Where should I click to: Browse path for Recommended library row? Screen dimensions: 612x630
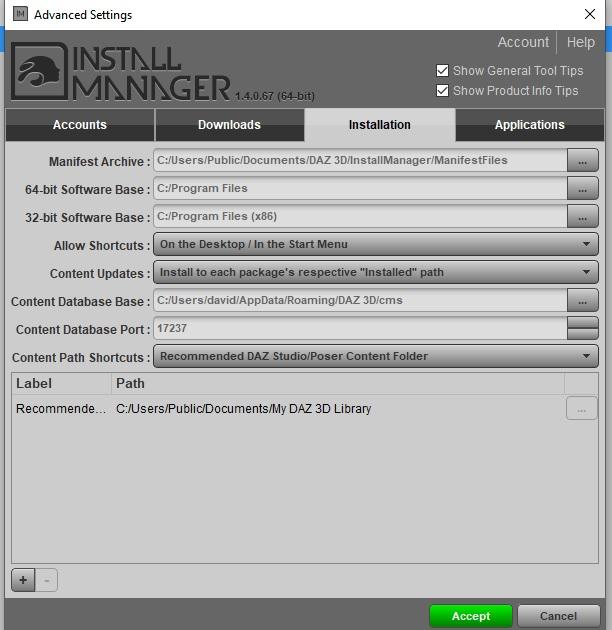tap(581, 409)
